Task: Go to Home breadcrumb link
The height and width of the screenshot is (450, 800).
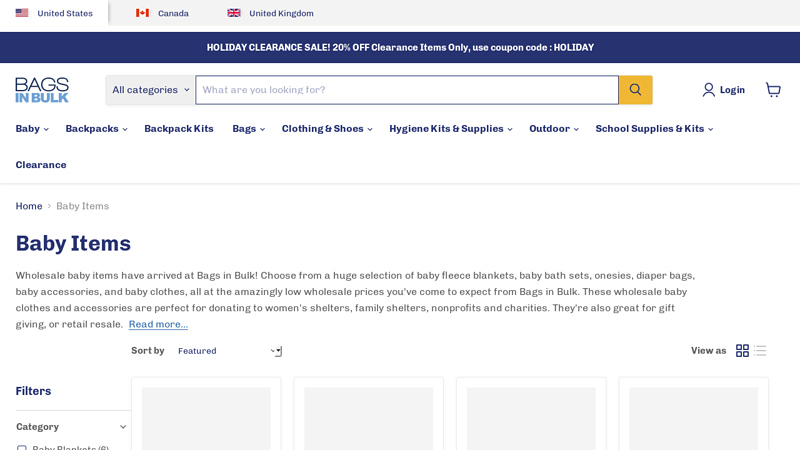Action: 29,206
